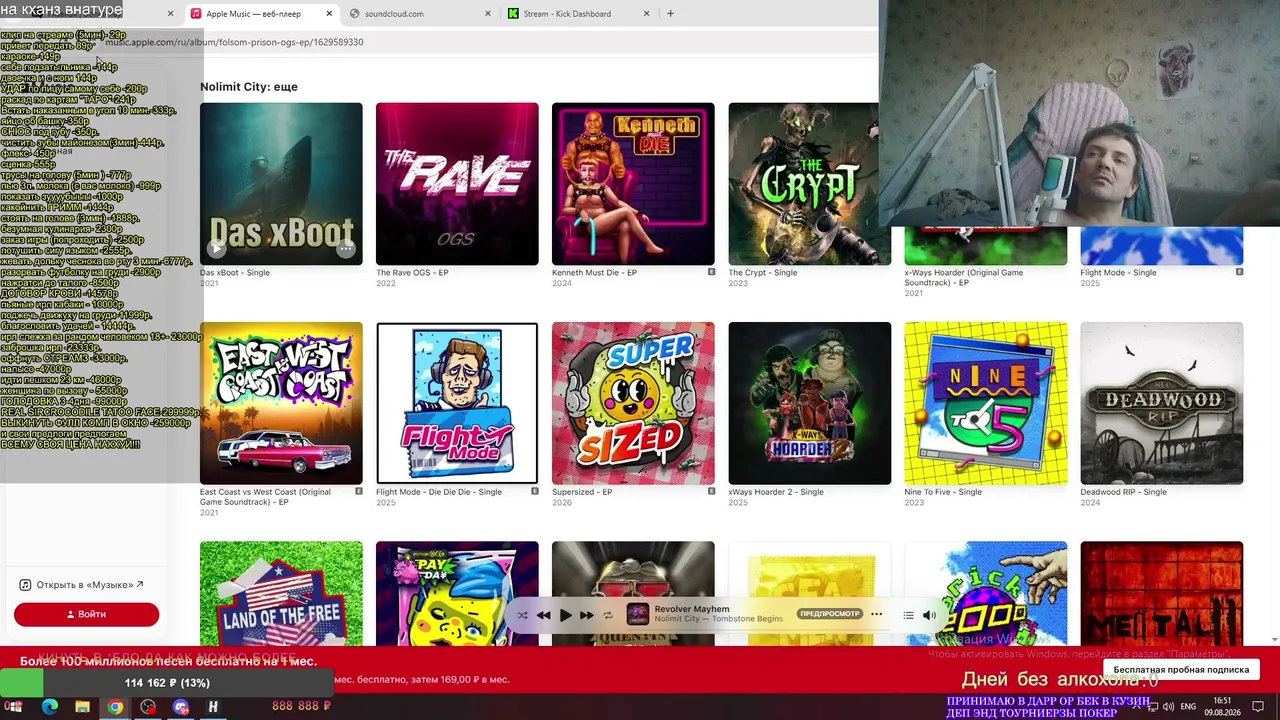Open East Coast vs West Coast cover
Image resolution: width=1280 pixels, height=720 pixels.
click(281, 403)
